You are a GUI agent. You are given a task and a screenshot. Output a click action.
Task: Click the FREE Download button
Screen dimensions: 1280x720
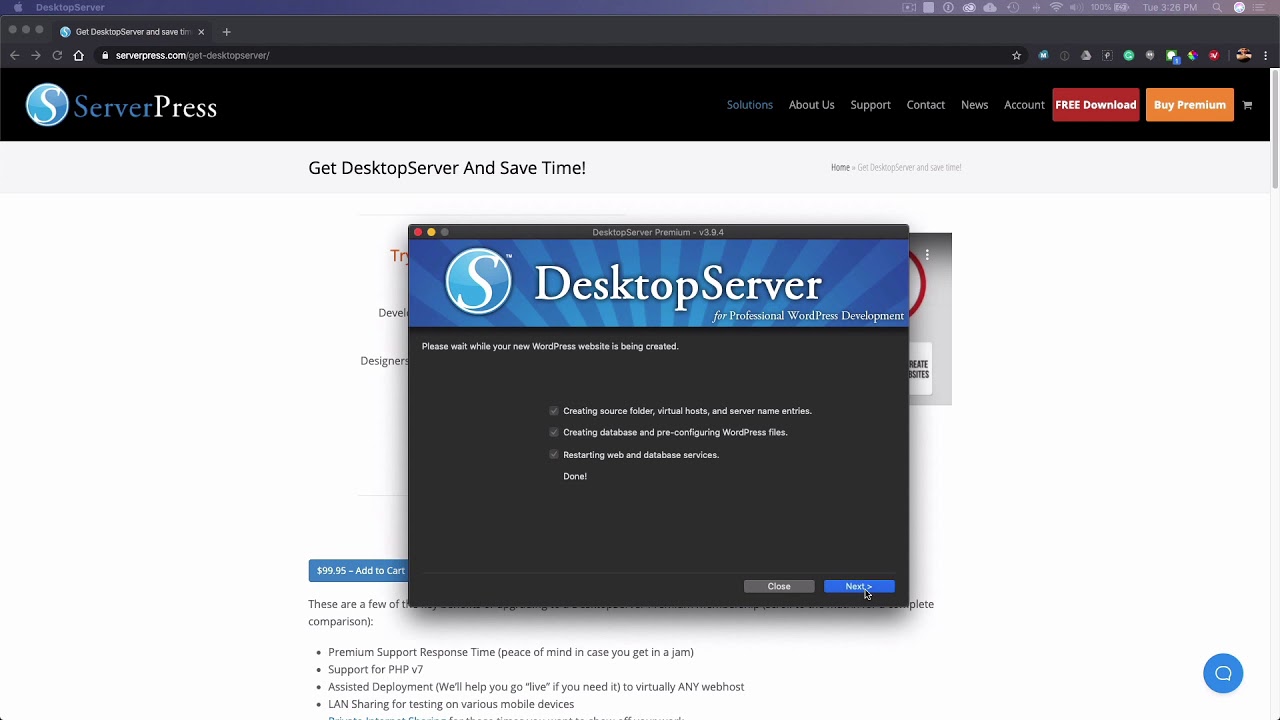point(1095,104)
